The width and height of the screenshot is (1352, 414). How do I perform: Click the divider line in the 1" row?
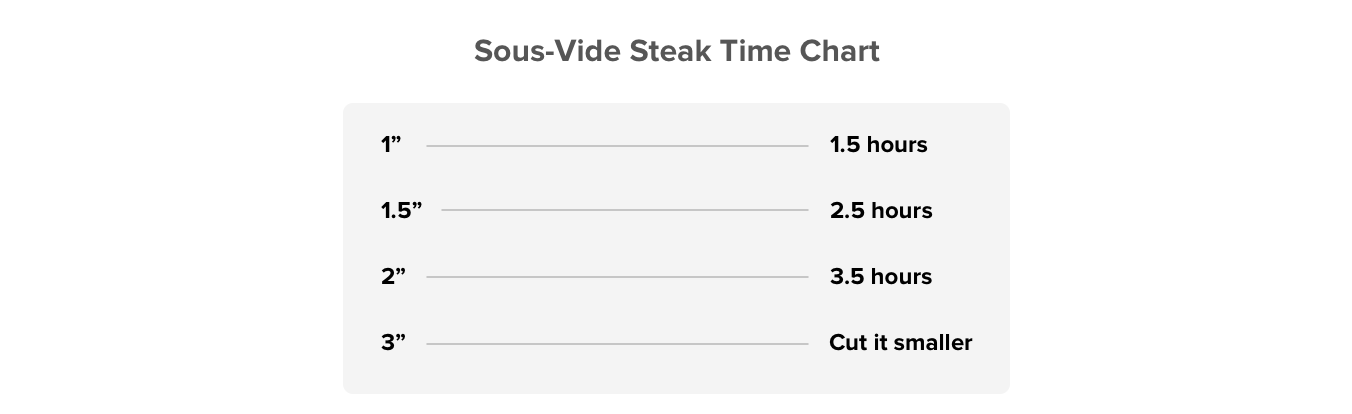point(617,146)
